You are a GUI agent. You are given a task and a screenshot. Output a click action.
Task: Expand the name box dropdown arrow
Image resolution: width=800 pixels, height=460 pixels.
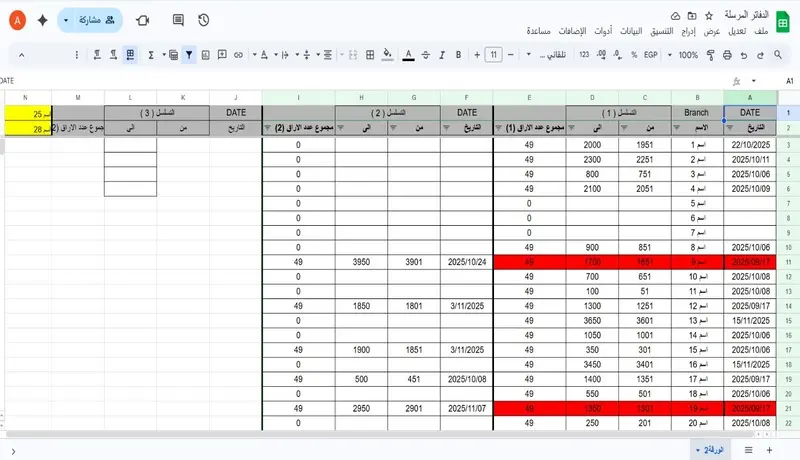point(754,81)
